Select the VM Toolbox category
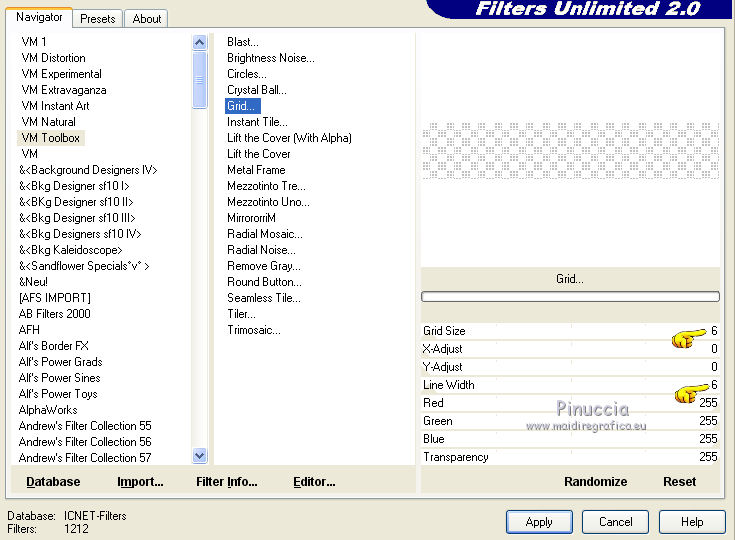Image resolution: width=735 pixels, height=540 pixels. tap(51, 138)
